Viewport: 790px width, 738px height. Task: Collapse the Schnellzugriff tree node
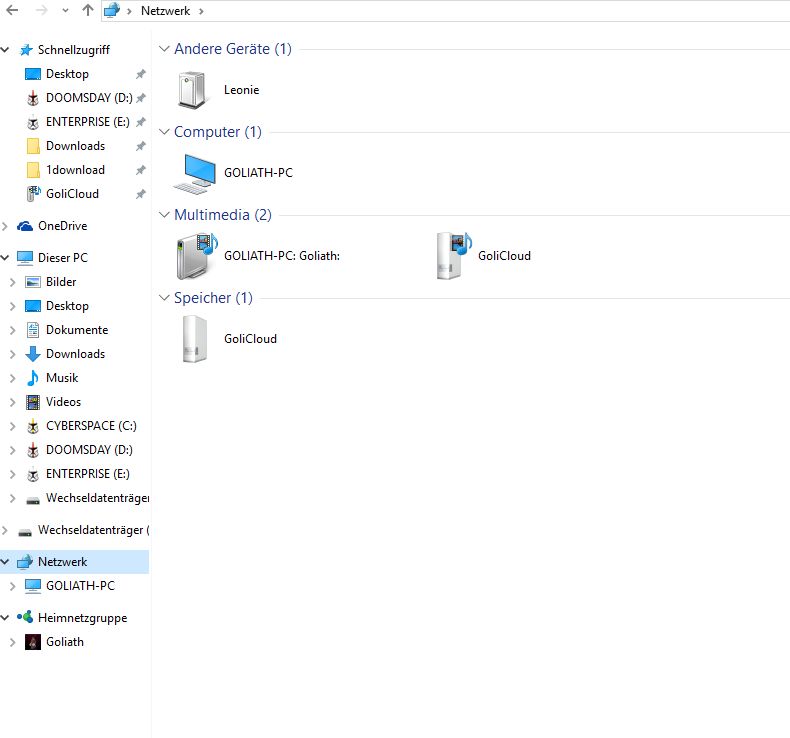pyautogui.click(x=5, y=50)
